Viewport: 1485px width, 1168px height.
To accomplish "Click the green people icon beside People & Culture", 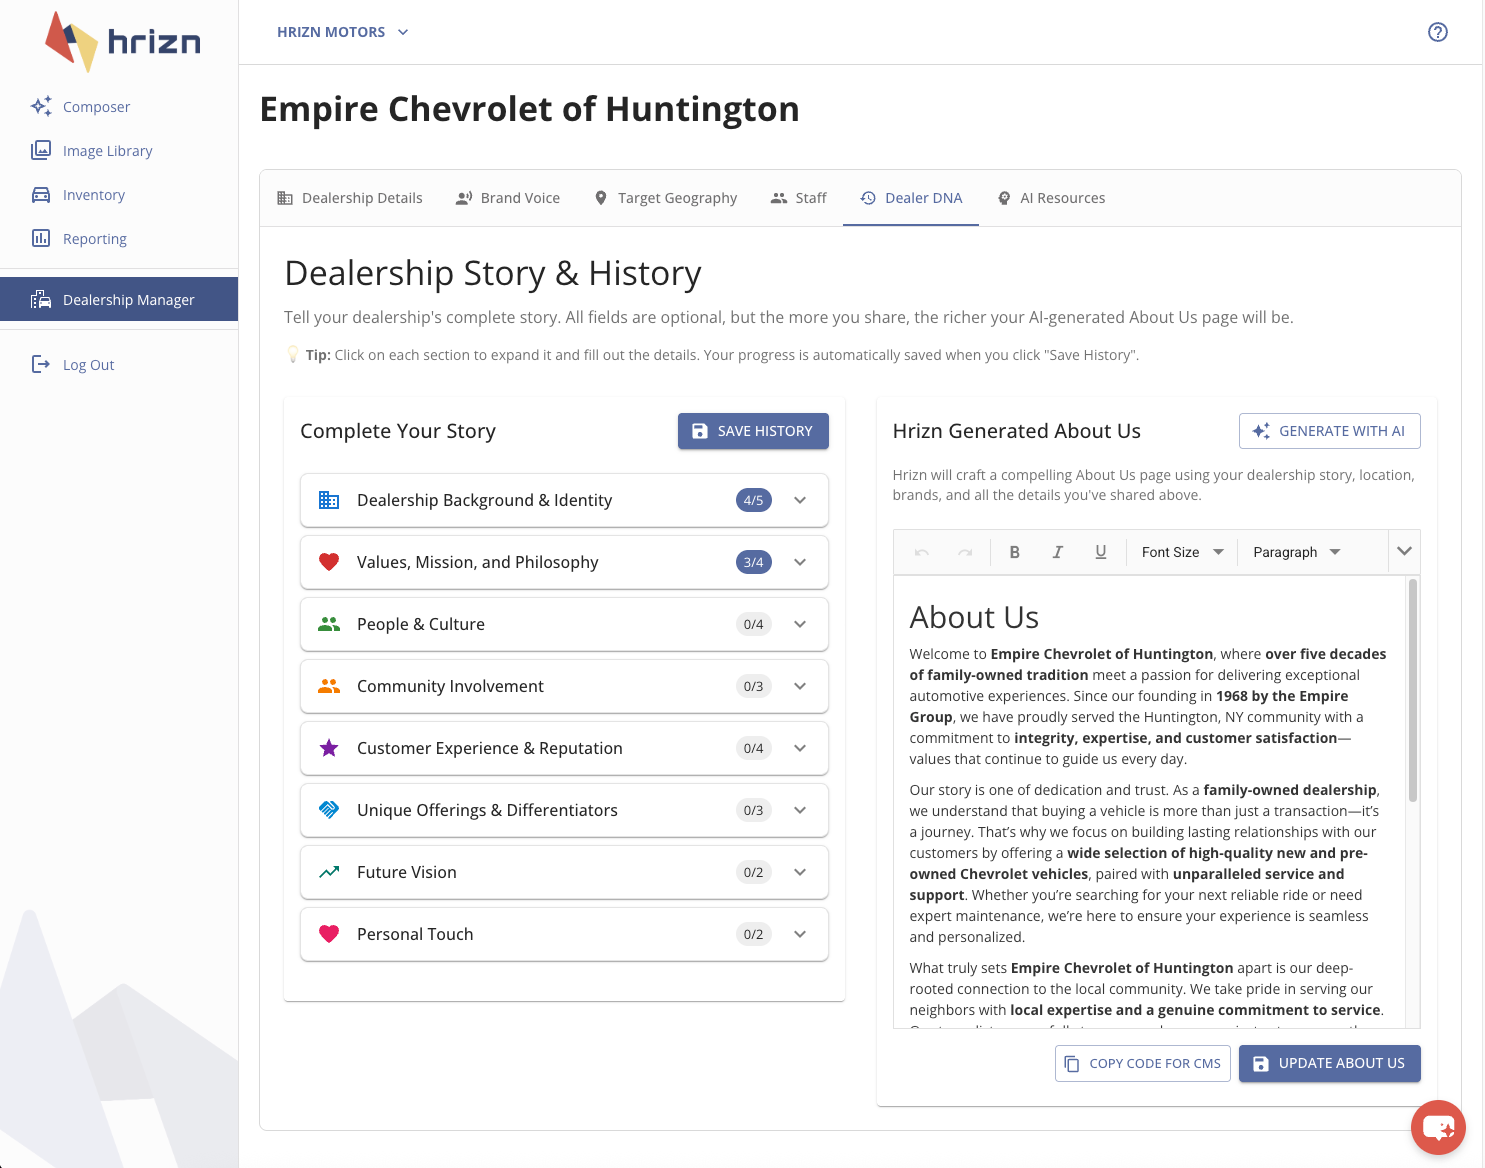I will click(329, 624).
